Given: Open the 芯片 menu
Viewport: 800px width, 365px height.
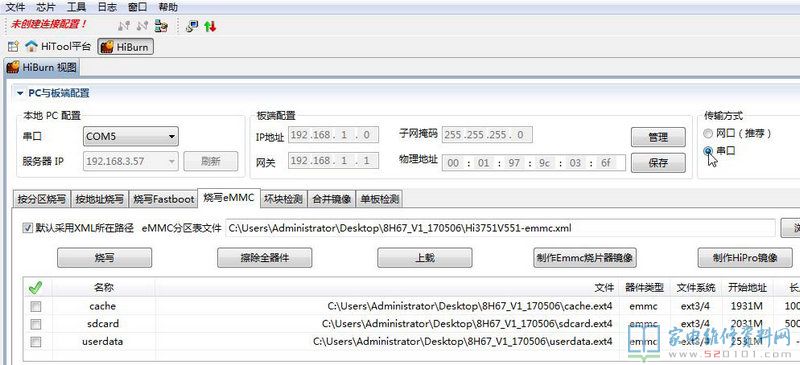Looking at the screenshot, I should [x=46, y=7].
